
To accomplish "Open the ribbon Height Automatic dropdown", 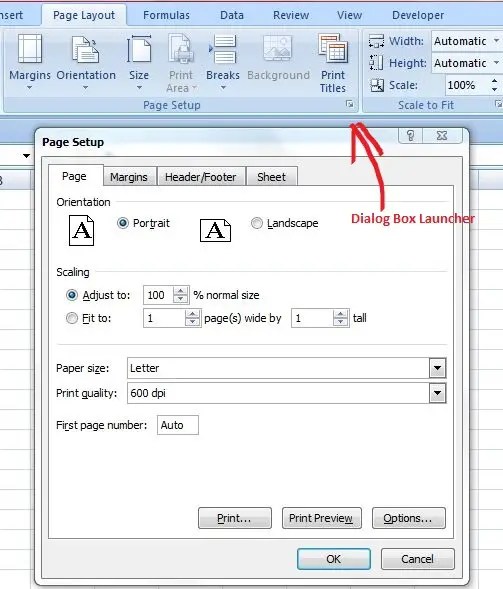I will point(496,62).
